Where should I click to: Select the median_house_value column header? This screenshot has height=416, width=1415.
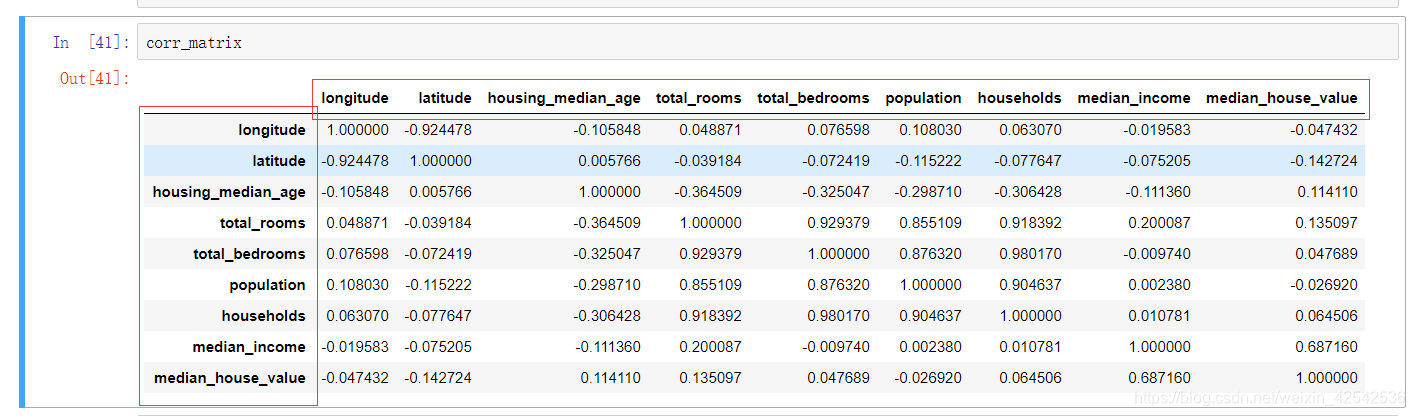1282,98
